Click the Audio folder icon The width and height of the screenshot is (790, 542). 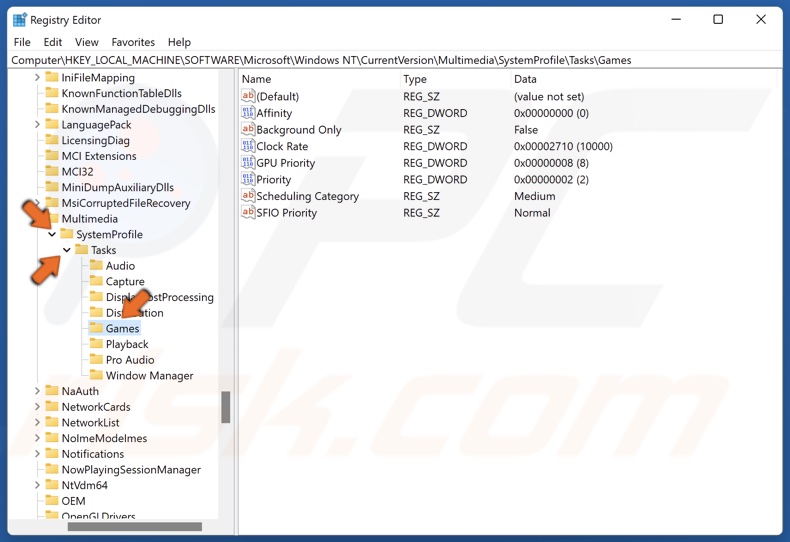[x=96, y=265]
